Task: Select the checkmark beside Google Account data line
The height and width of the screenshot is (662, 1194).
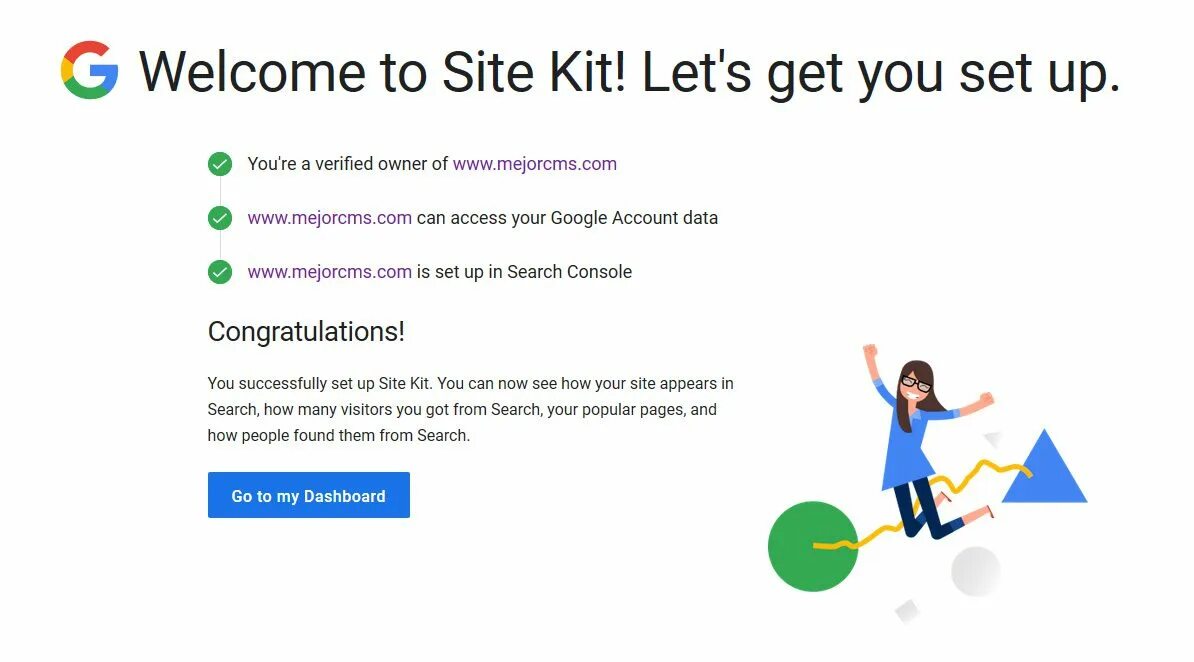Action: [x=220, y=218]
